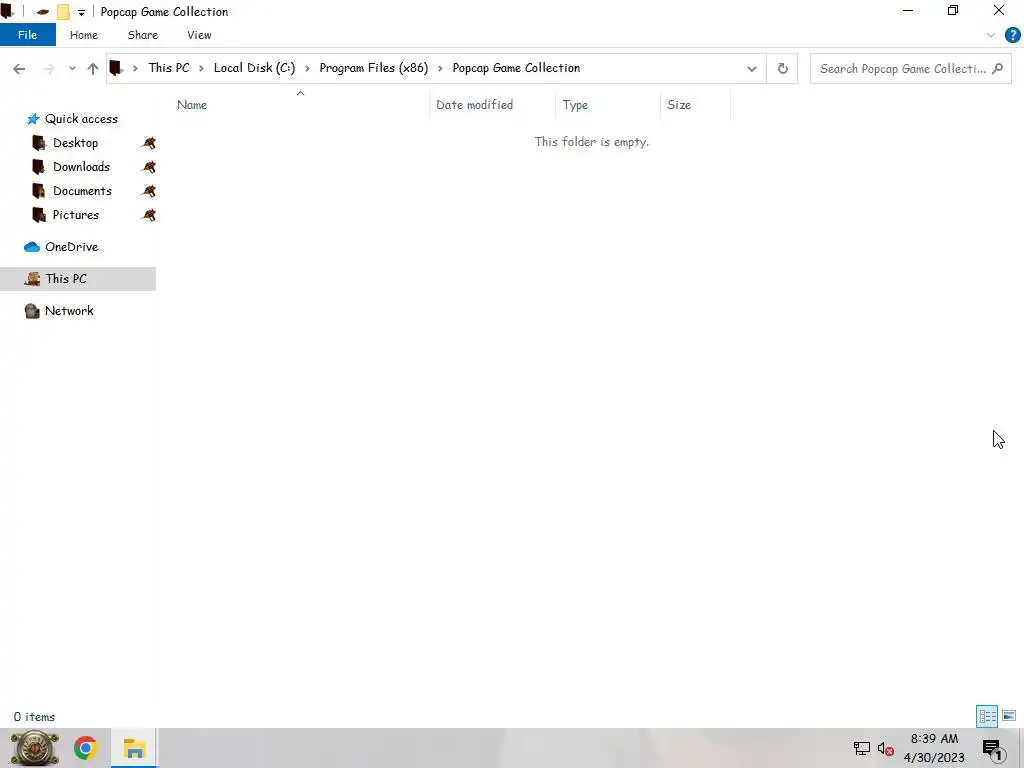This screenshot has height=768, width=1024.
Task: Launch Google Chrome from the taskbar
Action: (x=86, y=748)
